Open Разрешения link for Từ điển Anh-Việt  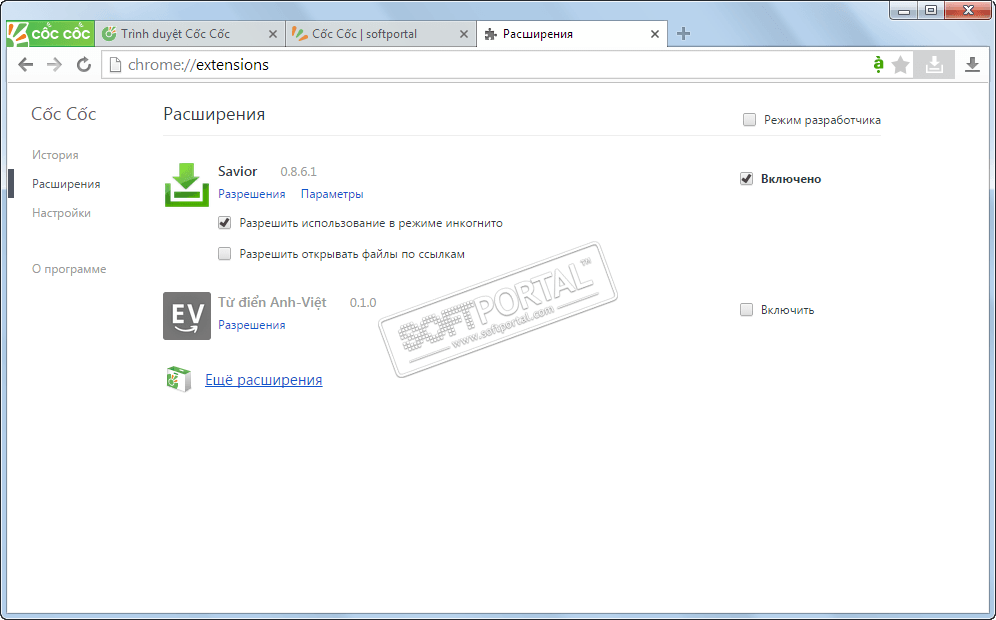252,325
